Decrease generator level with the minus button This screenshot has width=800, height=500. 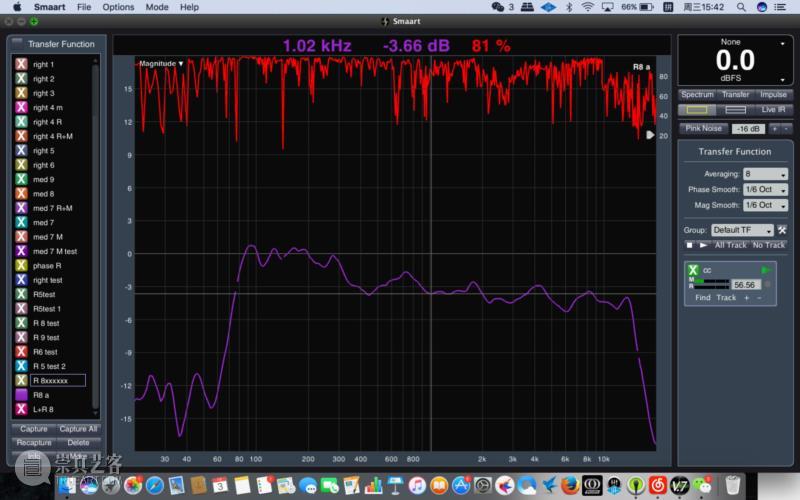coord(786,129)
